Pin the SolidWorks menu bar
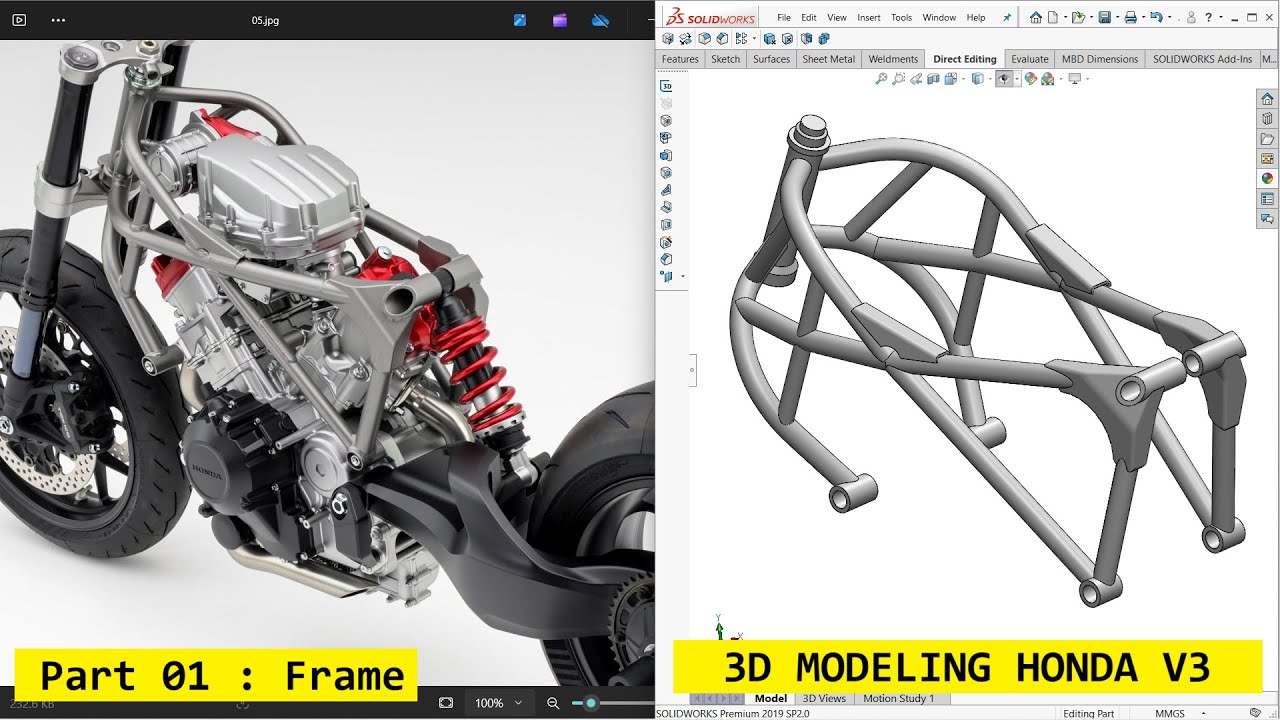1280x720 pixels. tap(1007, 17)
